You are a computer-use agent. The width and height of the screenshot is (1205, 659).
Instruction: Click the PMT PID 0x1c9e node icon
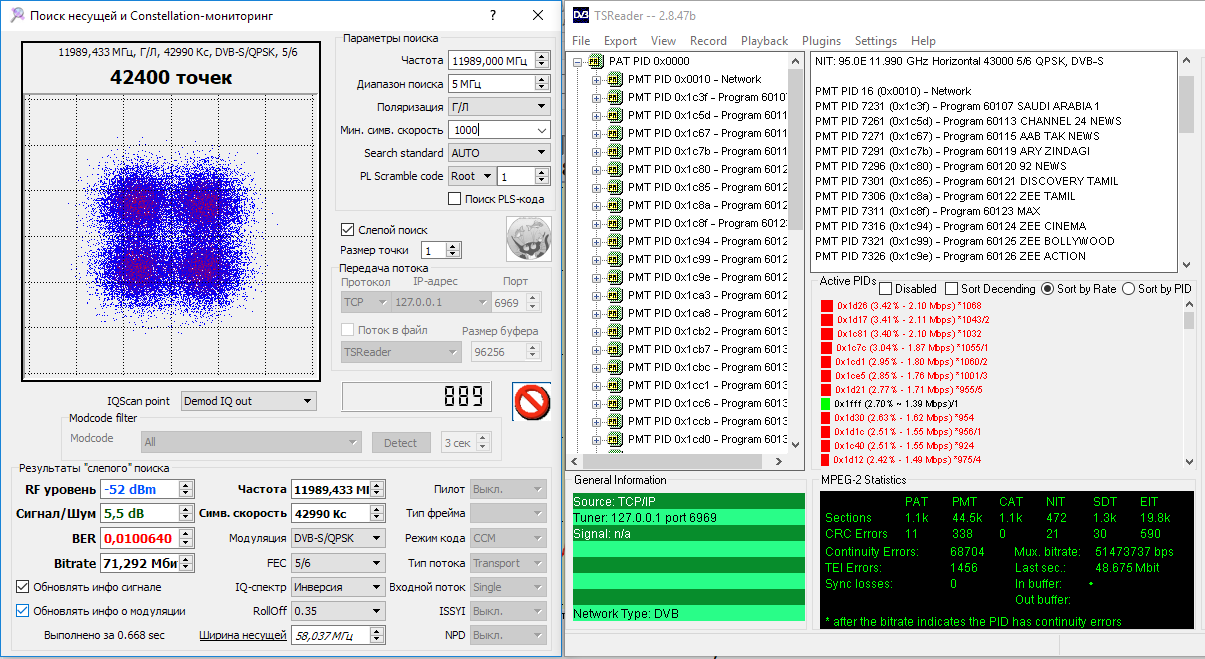pos(616,277)
